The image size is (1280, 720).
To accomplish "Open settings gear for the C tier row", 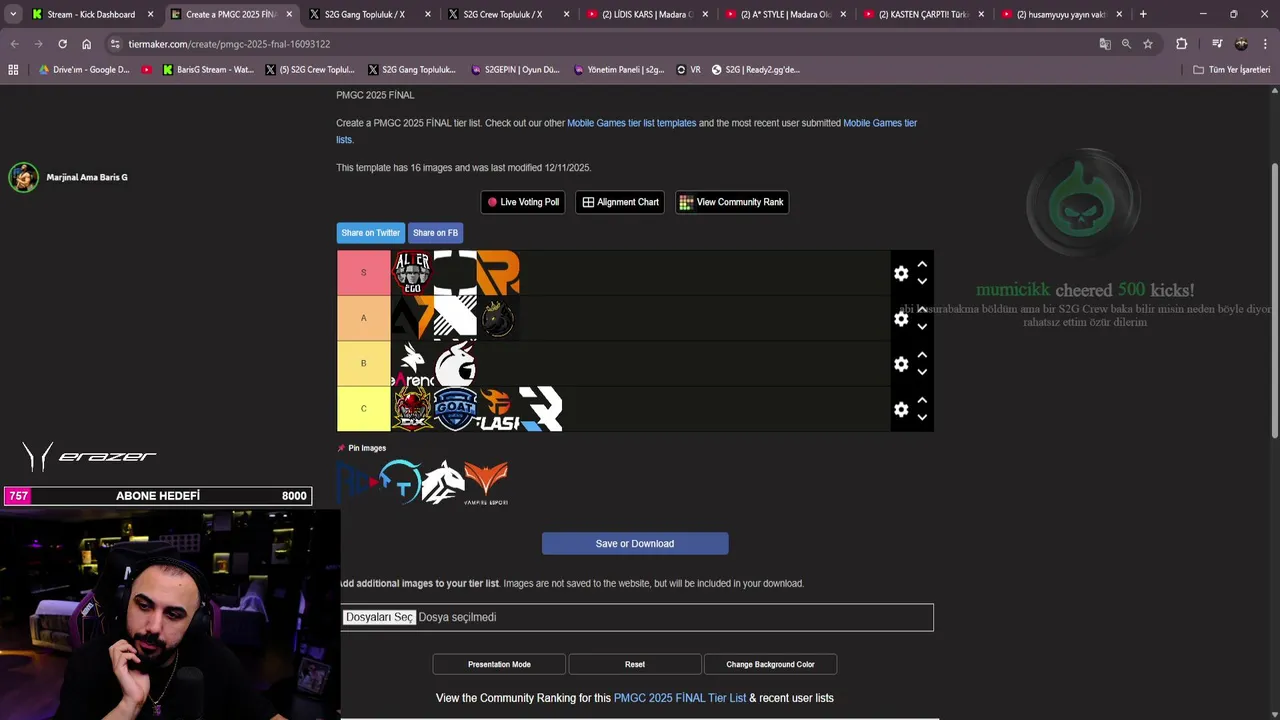I will pos(901,409).
